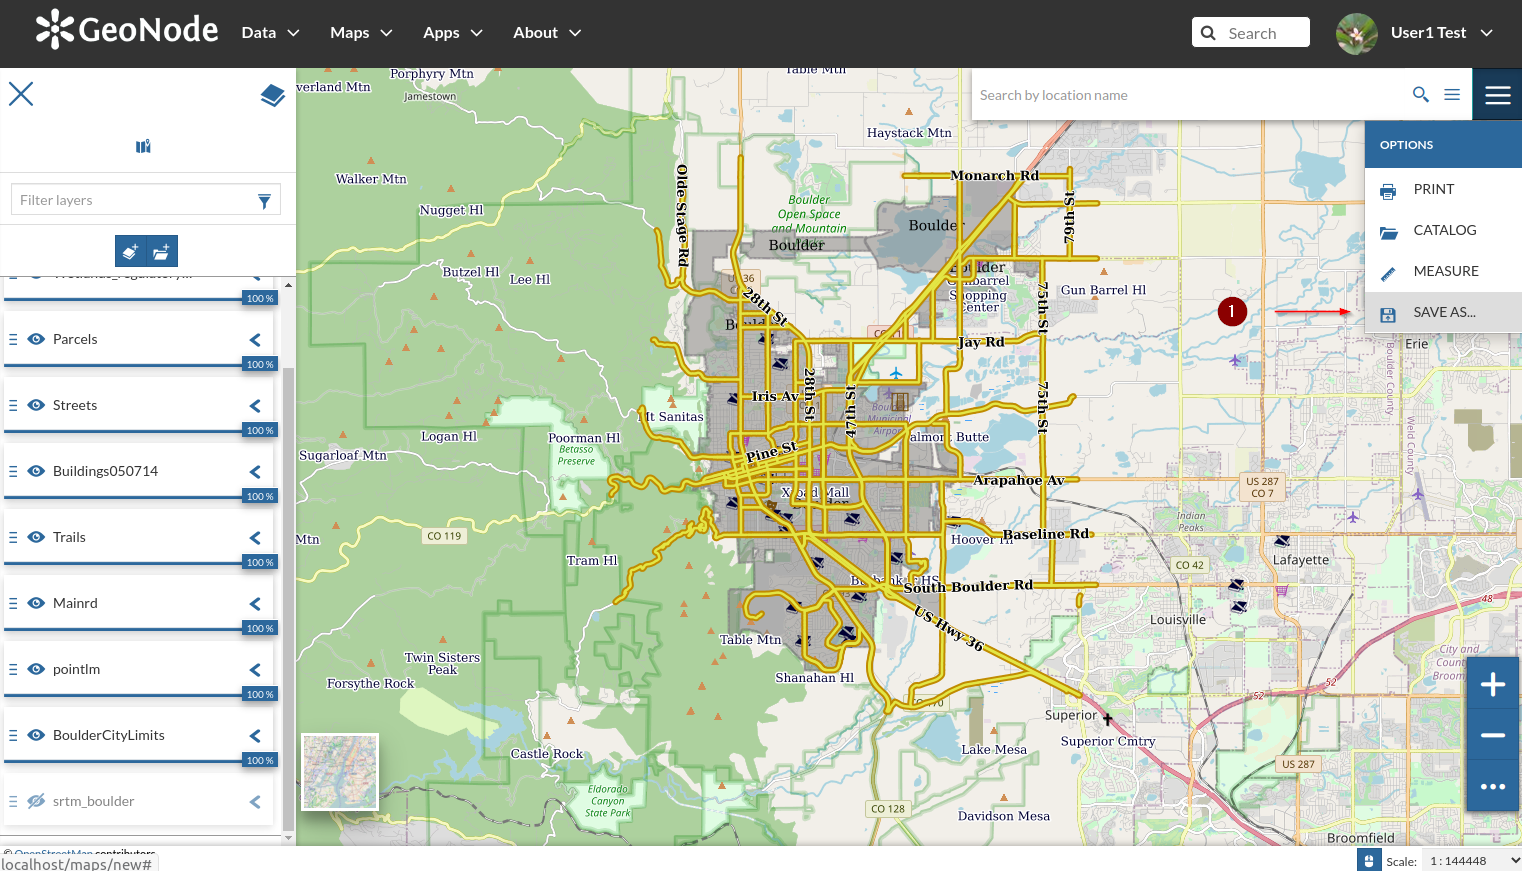Expand the Trails layer chevron
The image size is (1522, 871).
click(255, 538)
